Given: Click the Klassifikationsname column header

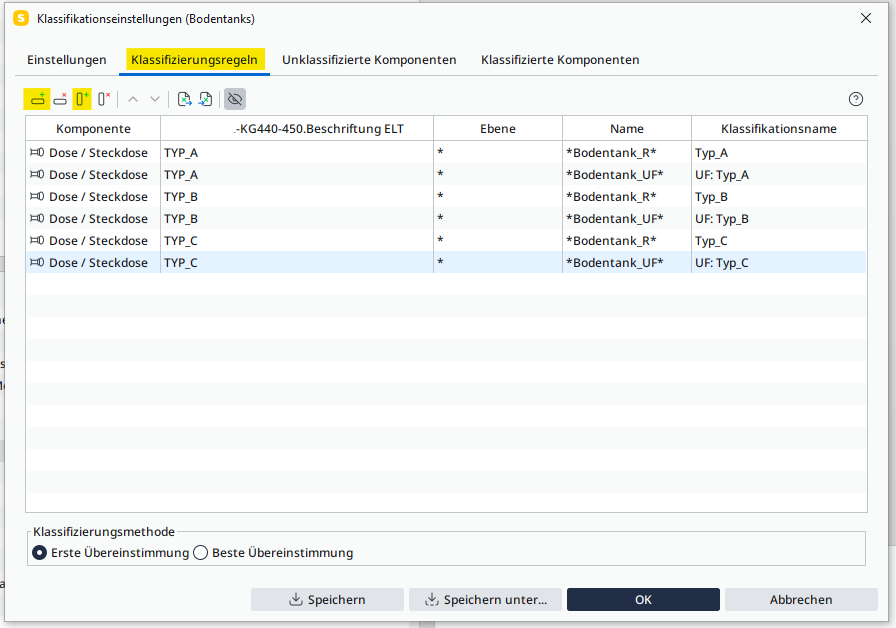Looking at the screenshot, I should [x=778, y=129].
